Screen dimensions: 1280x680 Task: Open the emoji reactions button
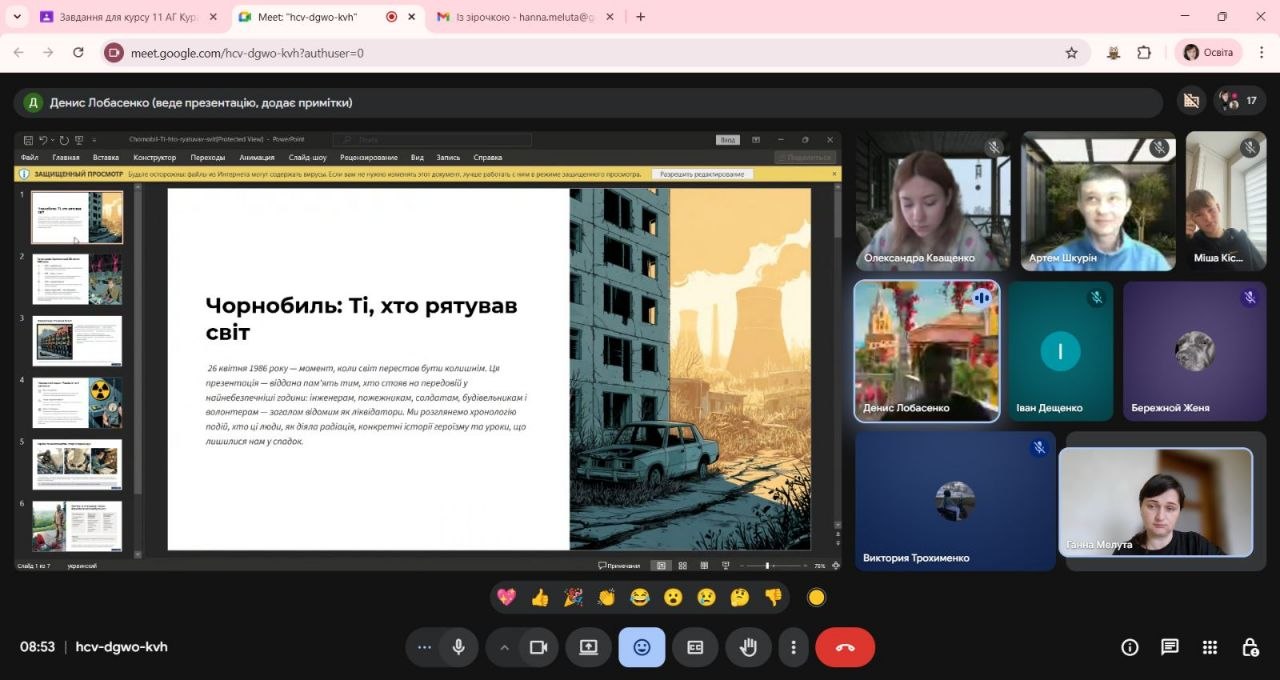(642, 647)
